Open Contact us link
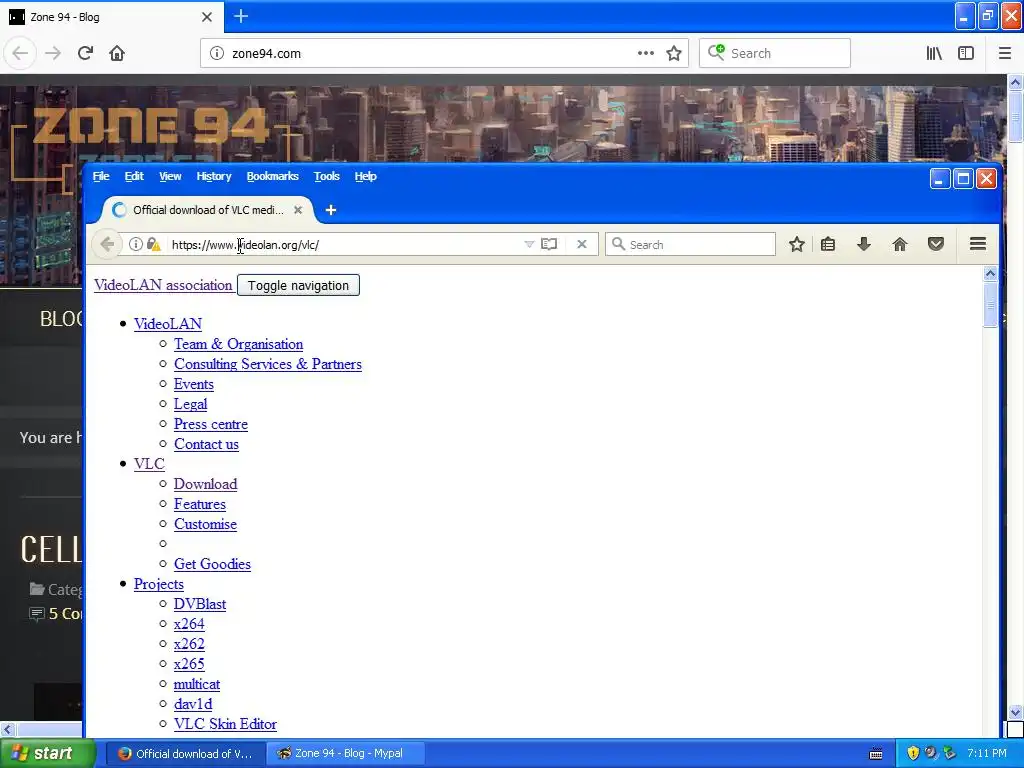Image resolution: width=1024 pixels, height=768 pixels. tap(206, 444)
